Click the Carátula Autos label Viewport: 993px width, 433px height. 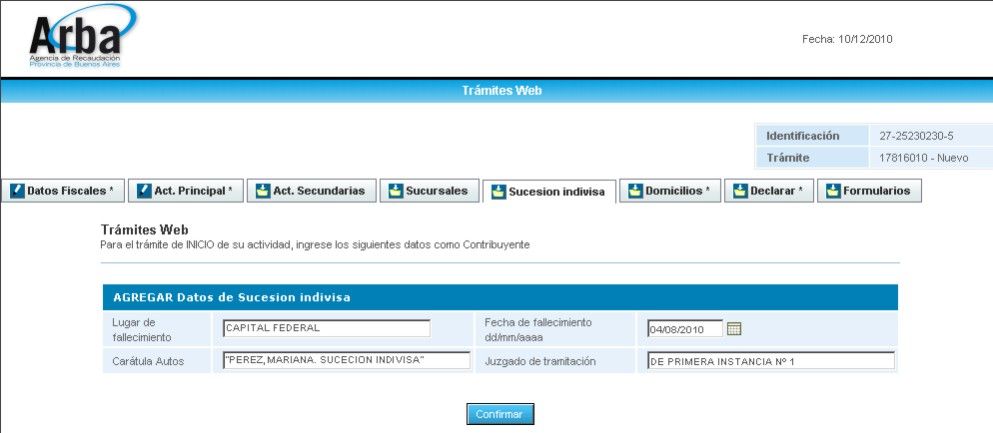click(148, 361)
